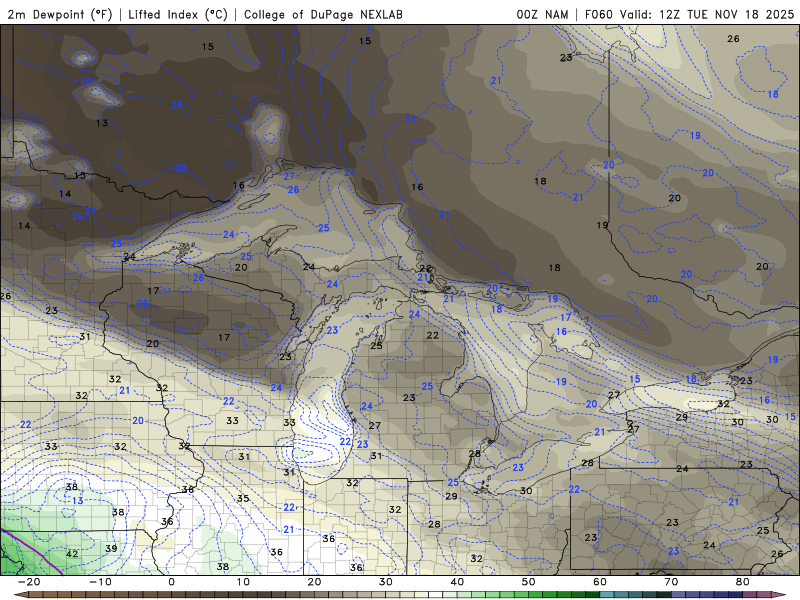The height and width of the screenshot is (600, 800).
Task: Click the black "39" dewpoint value
Action: pos(111,548)
